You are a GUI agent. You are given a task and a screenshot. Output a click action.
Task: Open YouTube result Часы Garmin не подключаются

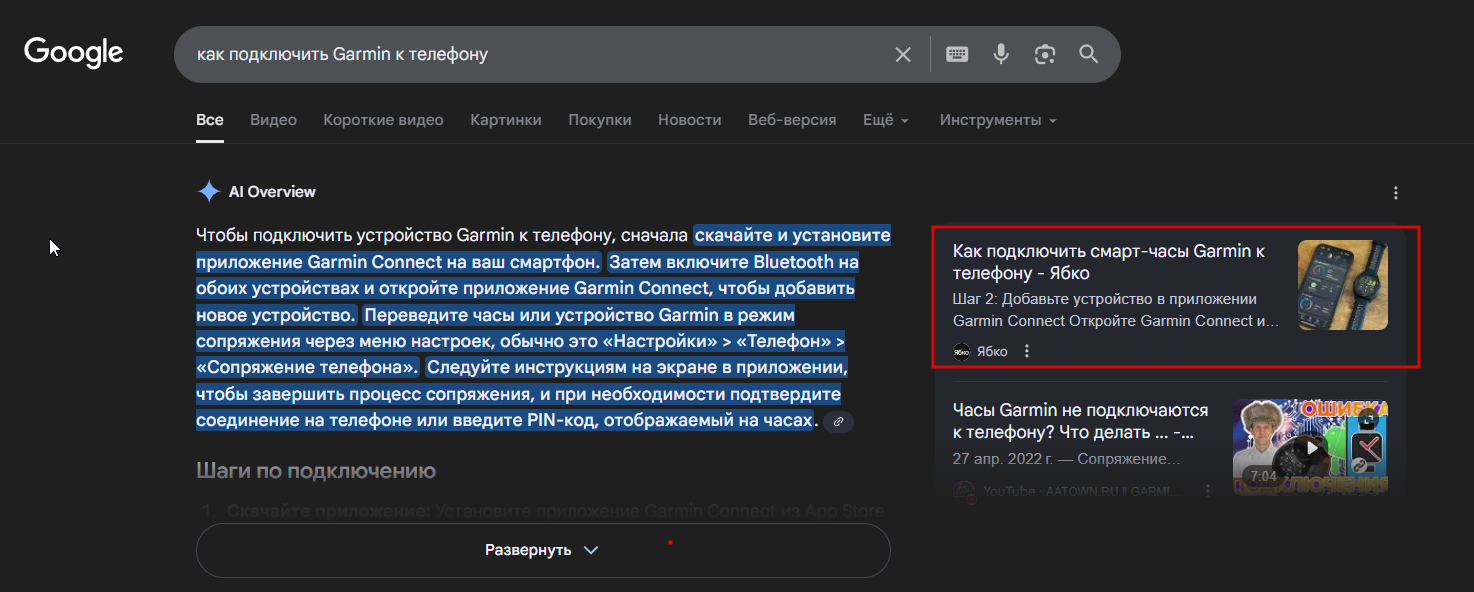(x=1080, y=422)
